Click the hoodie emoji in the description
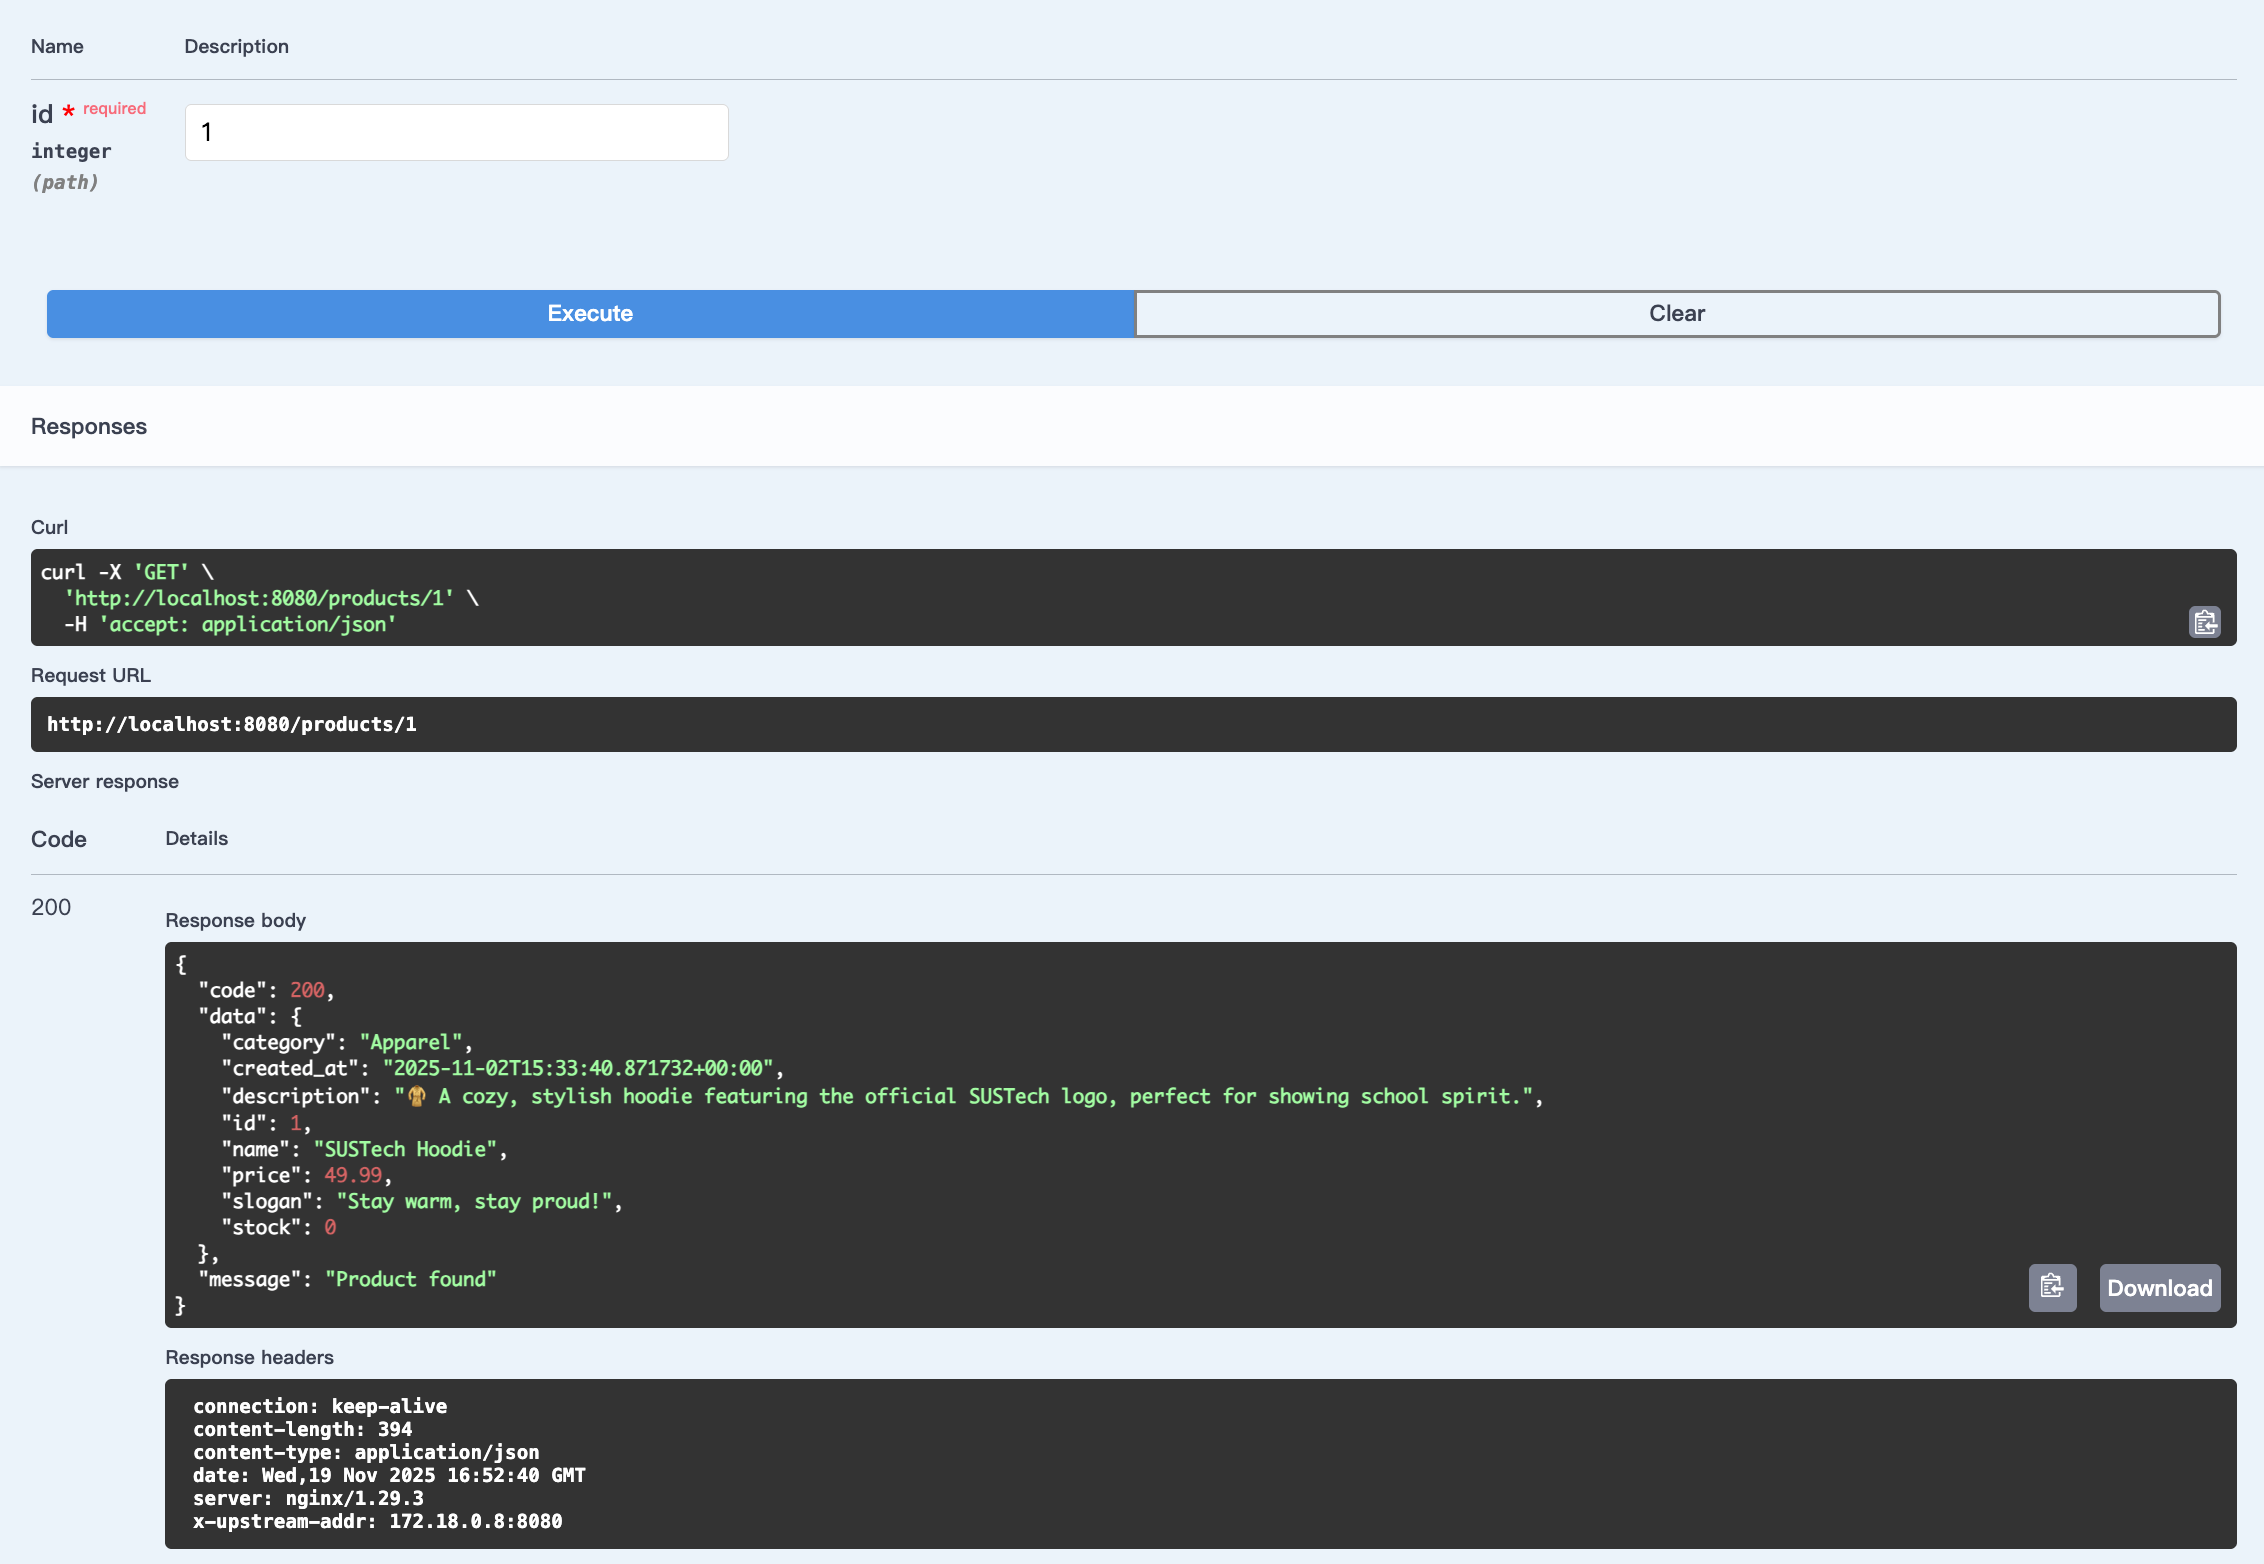 tap(417, 1097)
